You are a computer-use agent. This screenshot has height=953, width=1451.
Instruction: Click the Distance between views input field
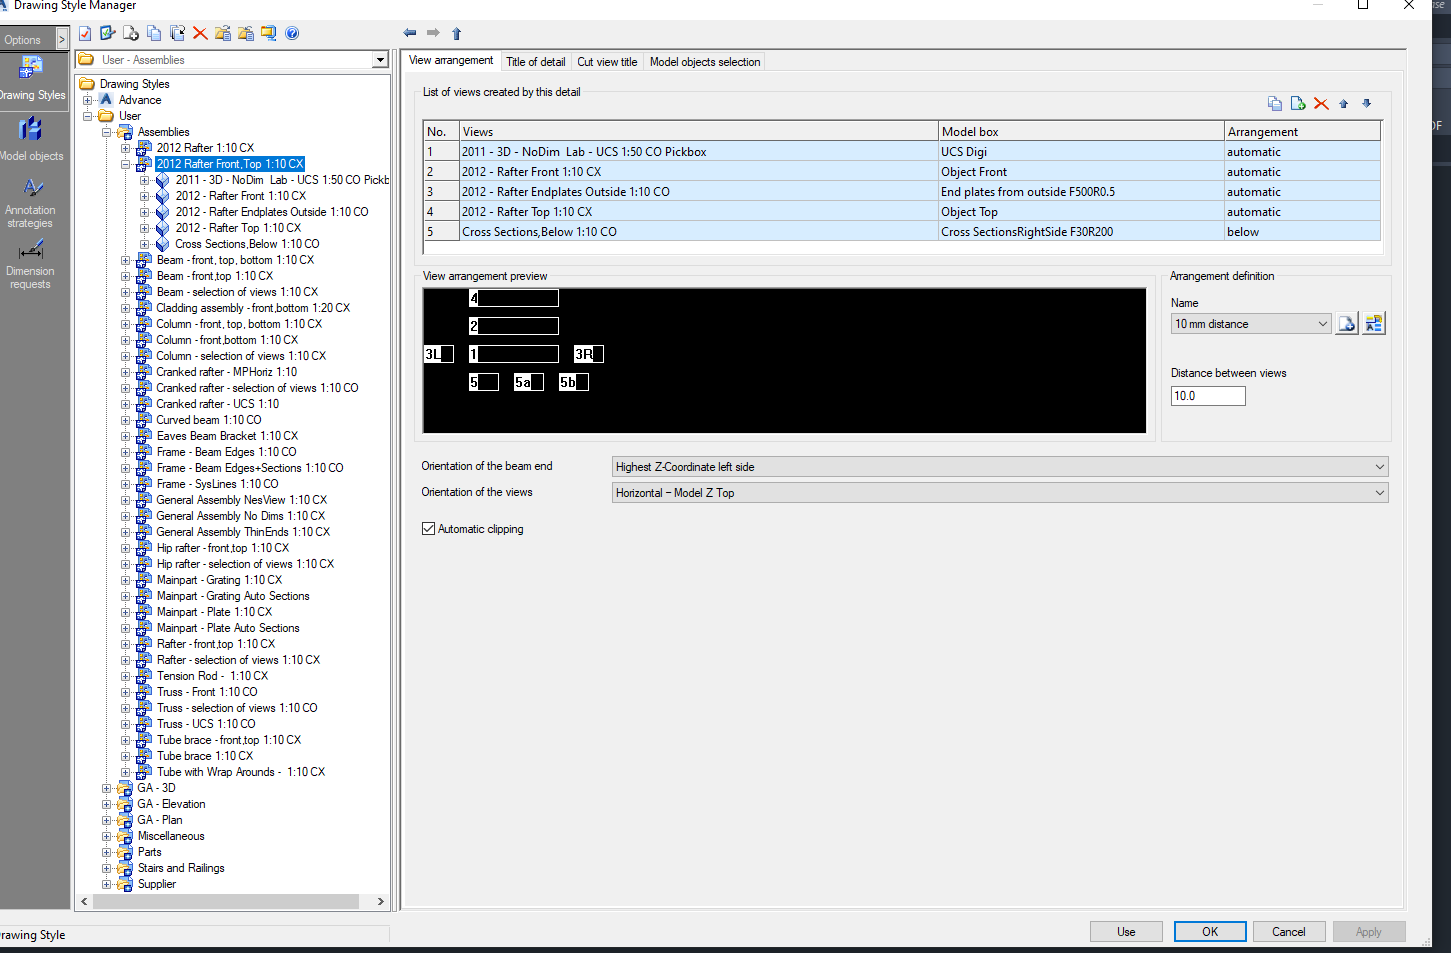pos(1208,396)
